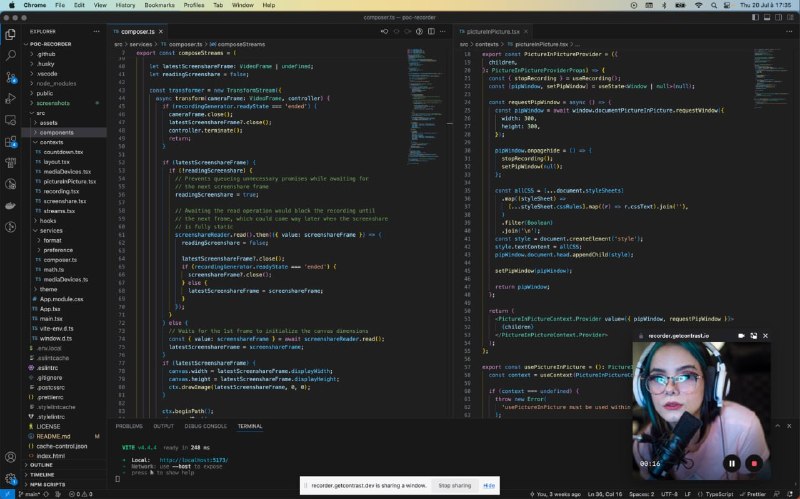
Task: Click the camera icon in the recorder popup
Action: (741, 336)
